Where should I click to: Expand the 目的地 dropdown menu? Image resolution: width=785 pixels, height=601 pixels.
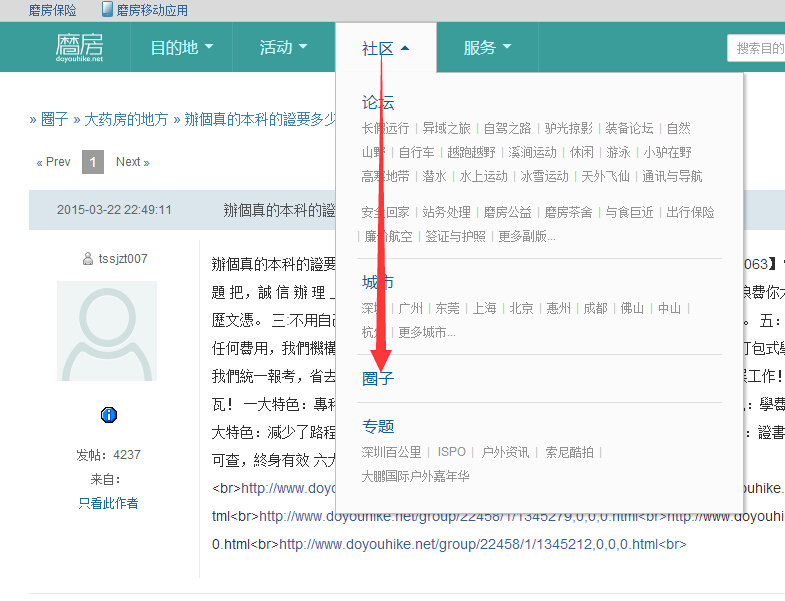(182, 48)
